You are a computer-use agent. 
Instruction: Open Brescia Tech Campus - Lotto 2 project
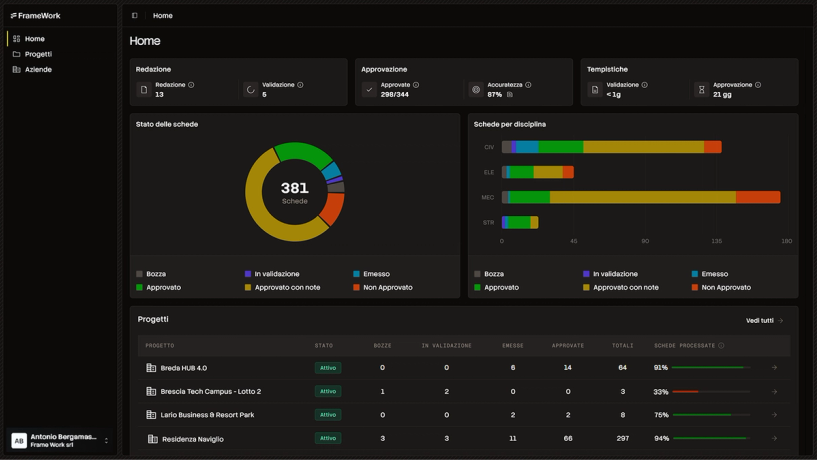coord(211,391)
